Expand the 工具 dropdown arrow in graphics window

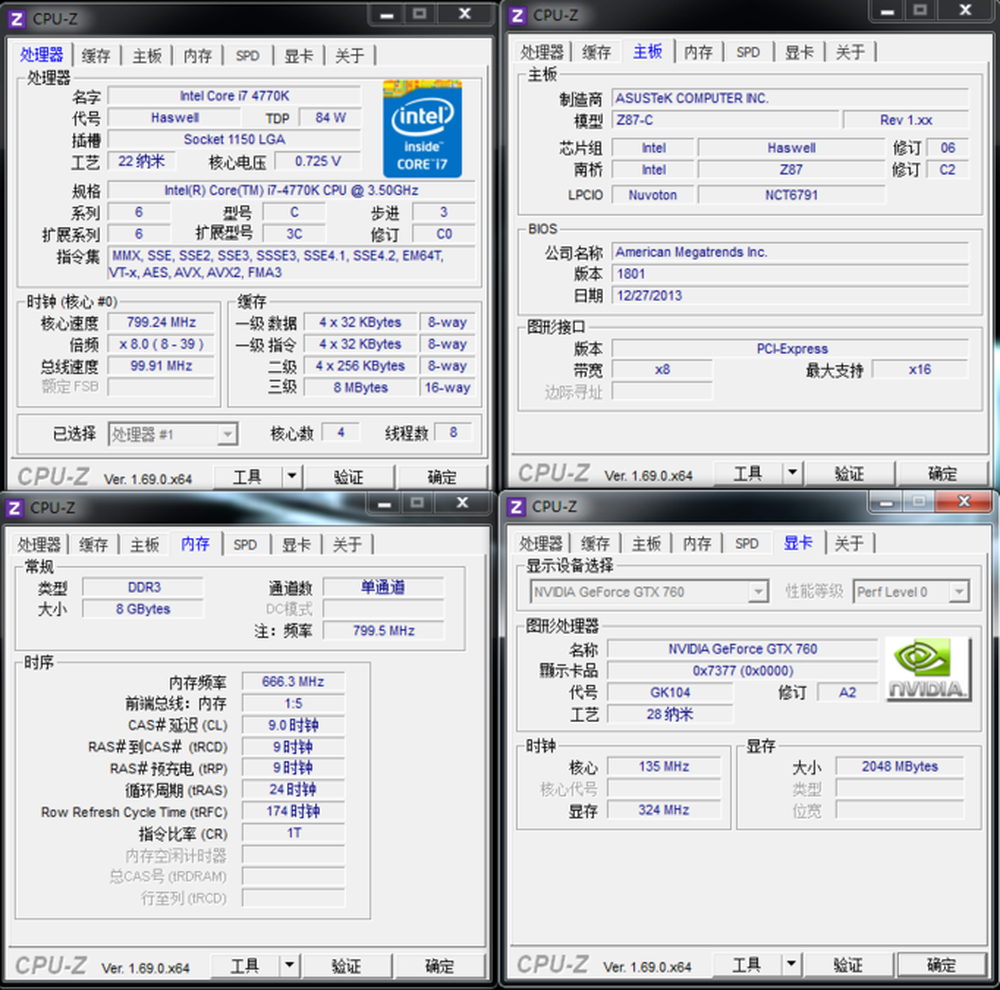pyautogui.click(x=791, y=963)
